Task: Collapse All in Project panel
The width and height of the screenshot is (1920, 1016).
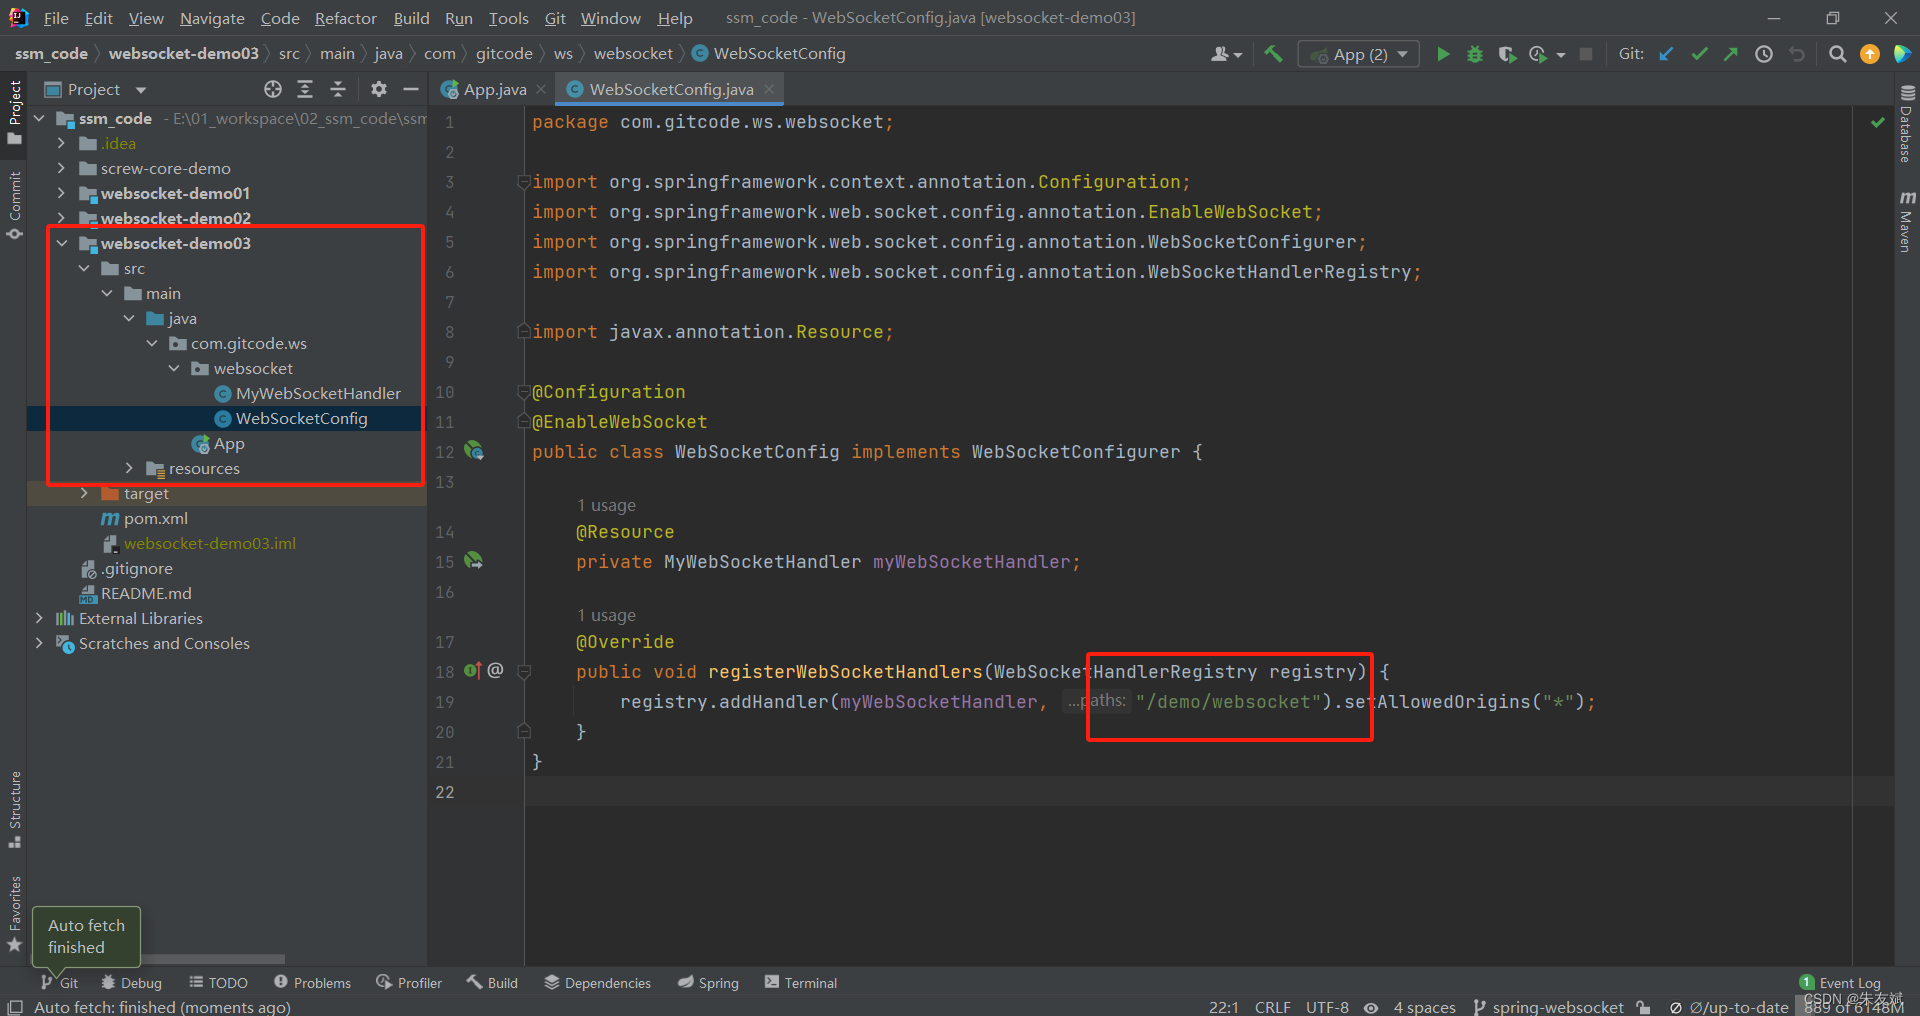Action: click(338, 89)
